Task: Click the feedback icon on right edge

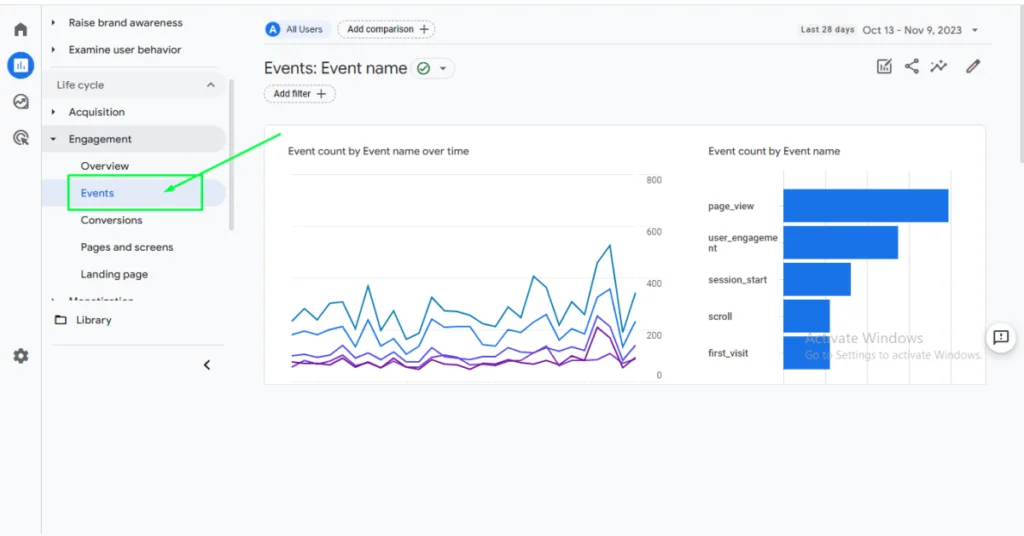Action: [1001, 337]
